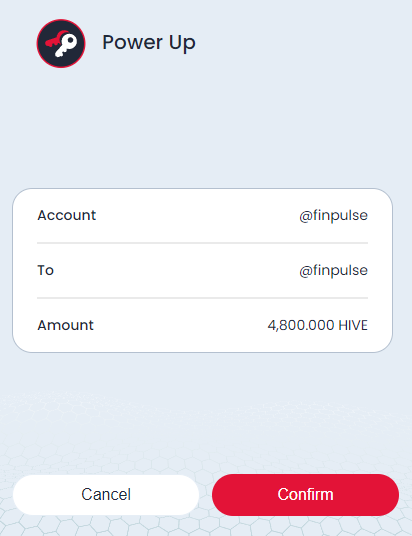Click the @finpulse value in Account row
The width and height of the screenshot is (412, 536).
[x=333, y=216]
